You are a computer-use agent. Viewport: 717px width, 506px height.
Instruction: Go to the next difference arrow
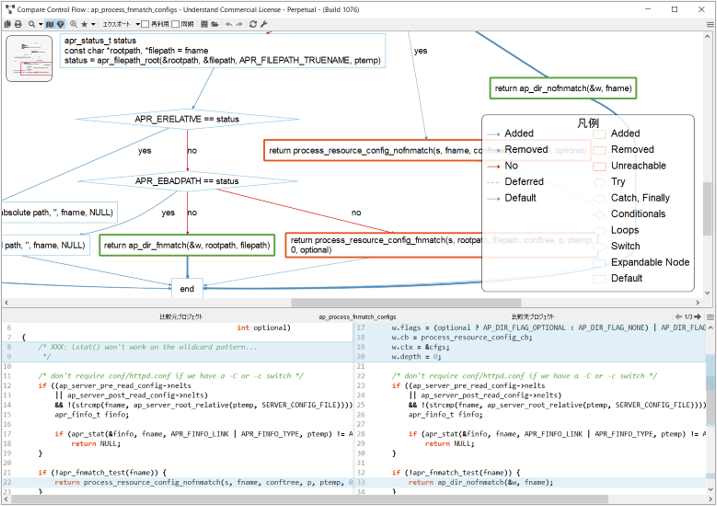[x=698, y=316]
